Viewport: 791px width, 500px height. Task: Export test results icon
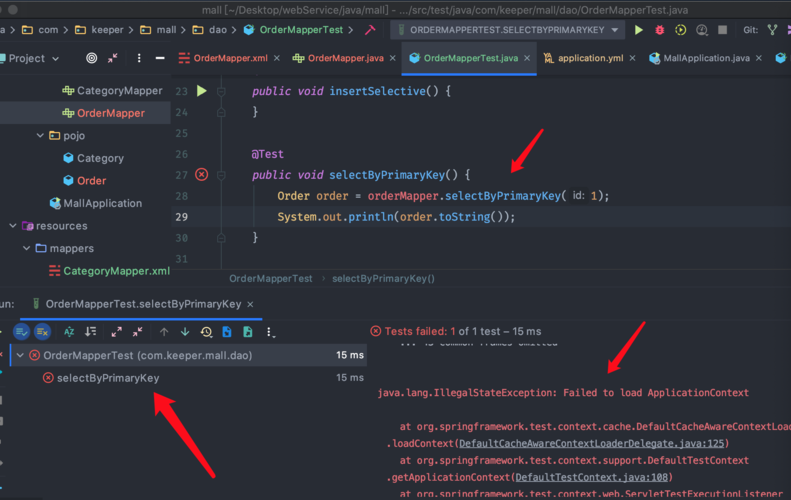[x=248, y=331]
